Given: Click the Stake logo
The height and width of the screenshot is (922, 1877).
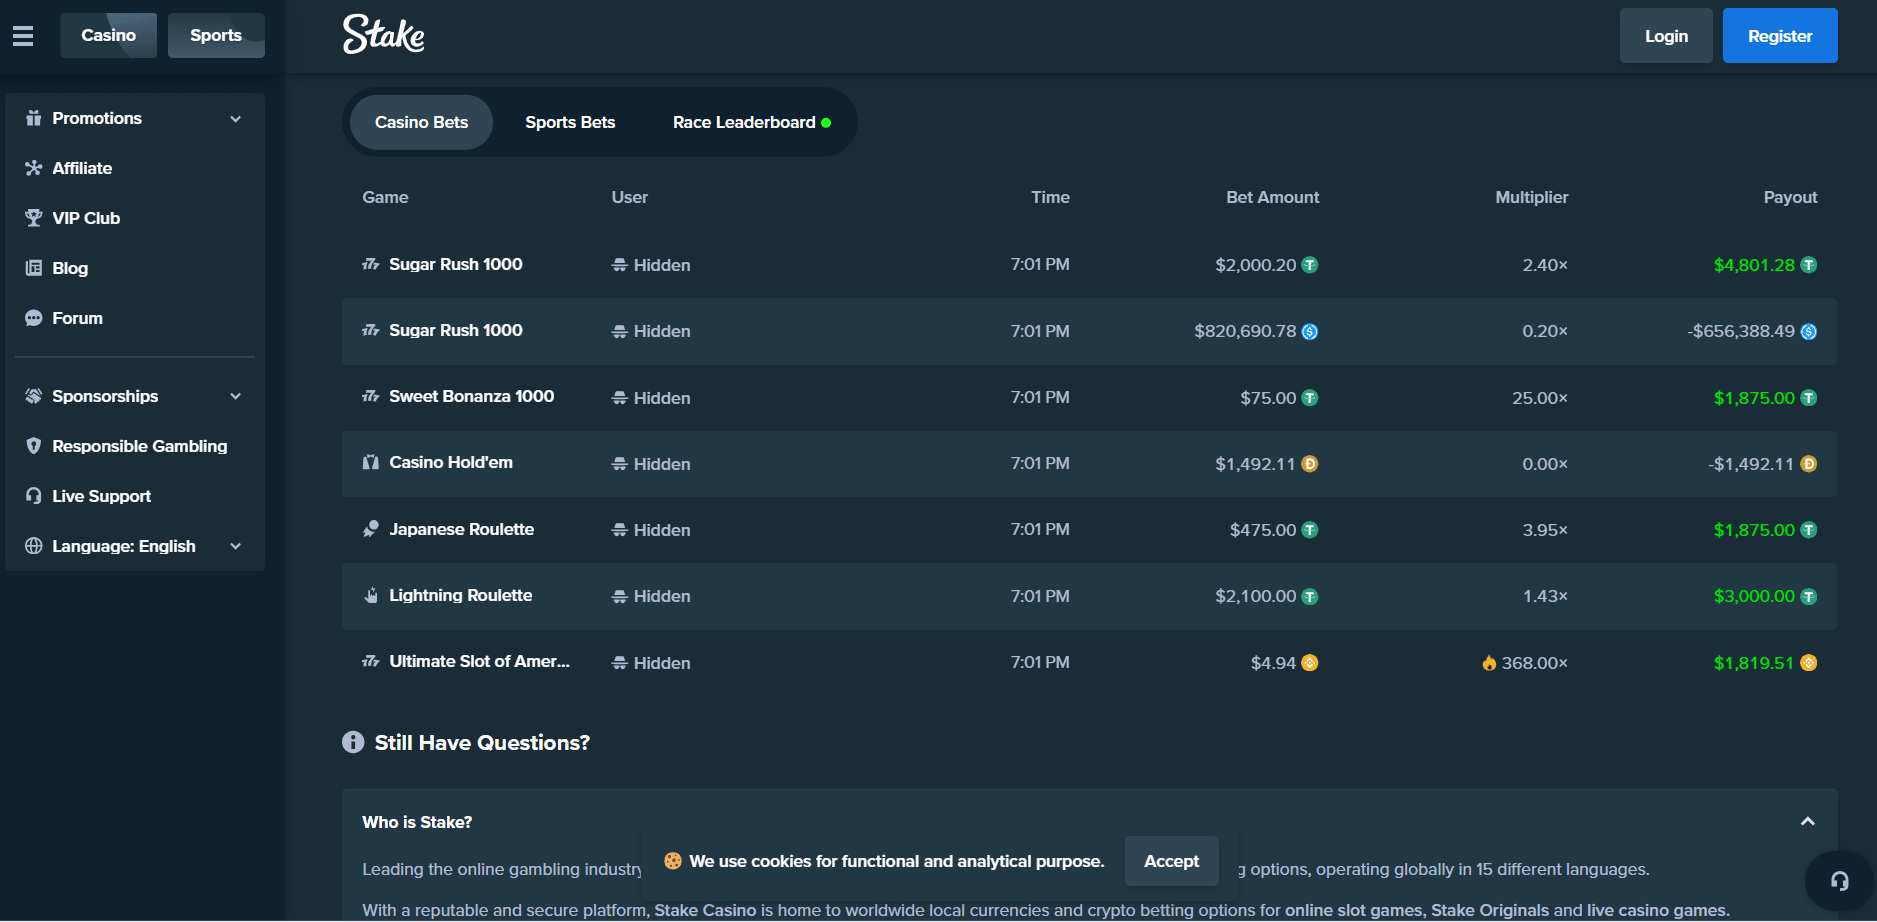Looking at the screenshot, I should [x=384, y=34].
